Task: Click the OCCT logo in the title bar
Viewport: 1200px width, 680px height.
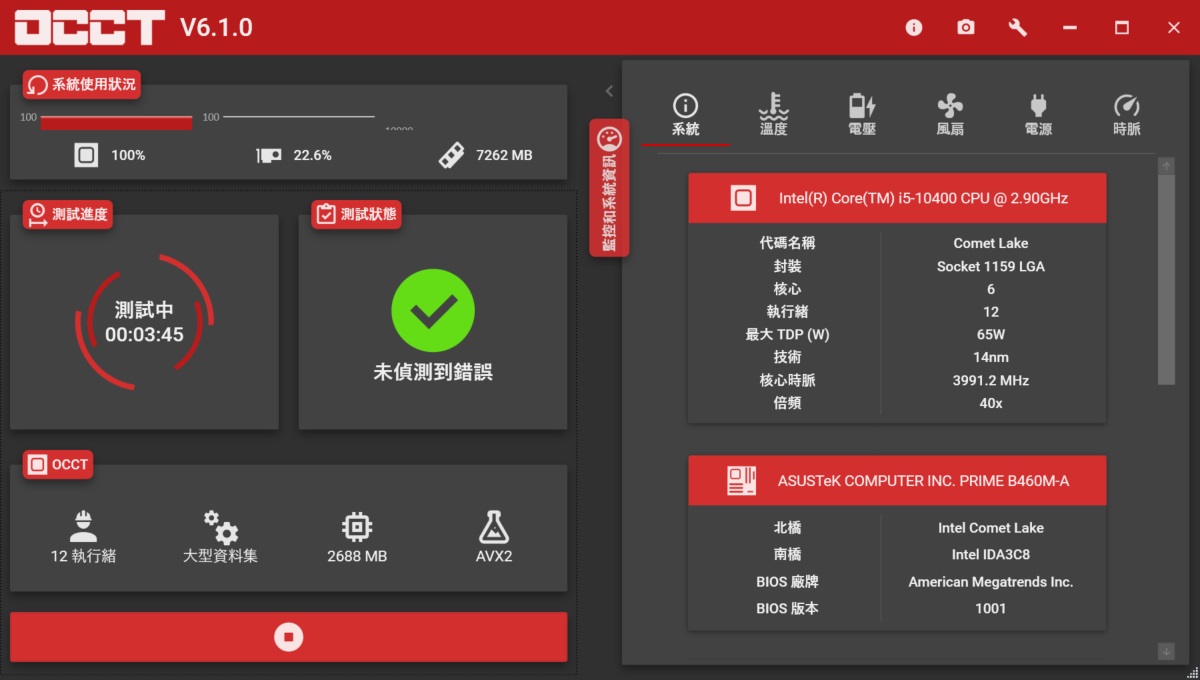Action: coord(89,27)
